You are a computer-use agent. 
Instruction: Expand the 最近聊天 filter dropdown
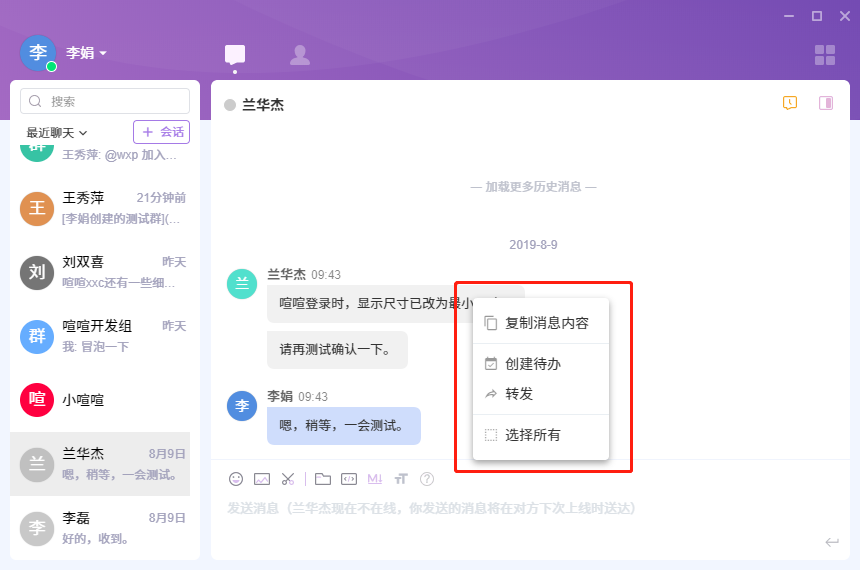[x=57, y=132]
